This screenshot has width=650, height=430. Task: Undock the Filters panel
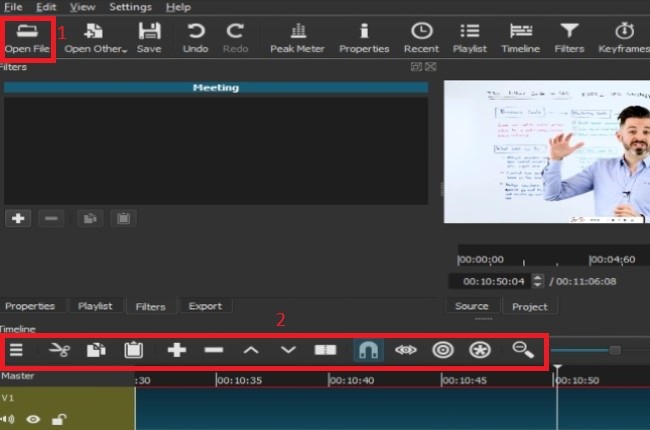tap(416, 66)
